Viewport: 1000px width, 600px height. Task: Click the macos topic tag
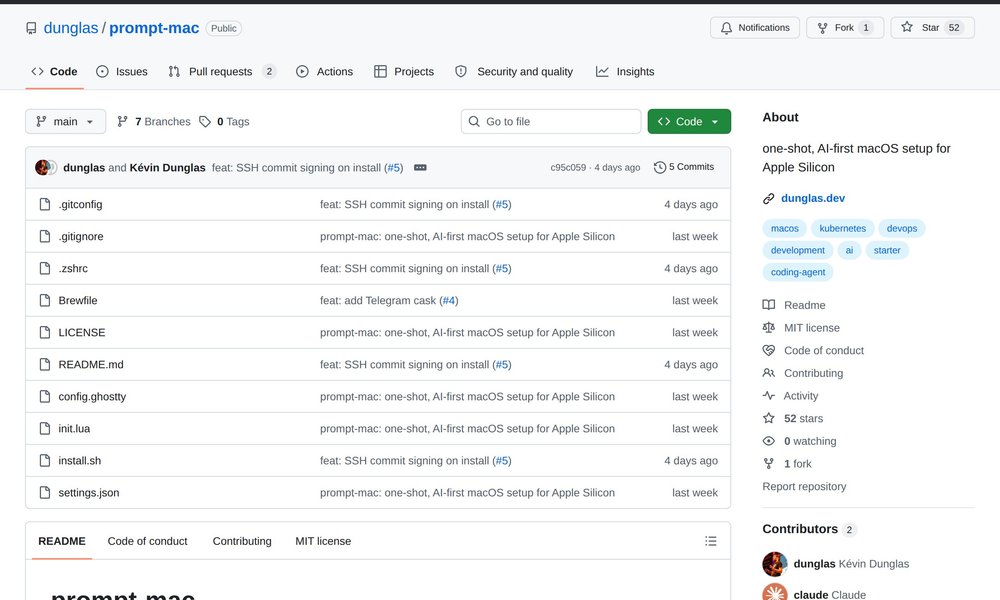coord(784,228)
